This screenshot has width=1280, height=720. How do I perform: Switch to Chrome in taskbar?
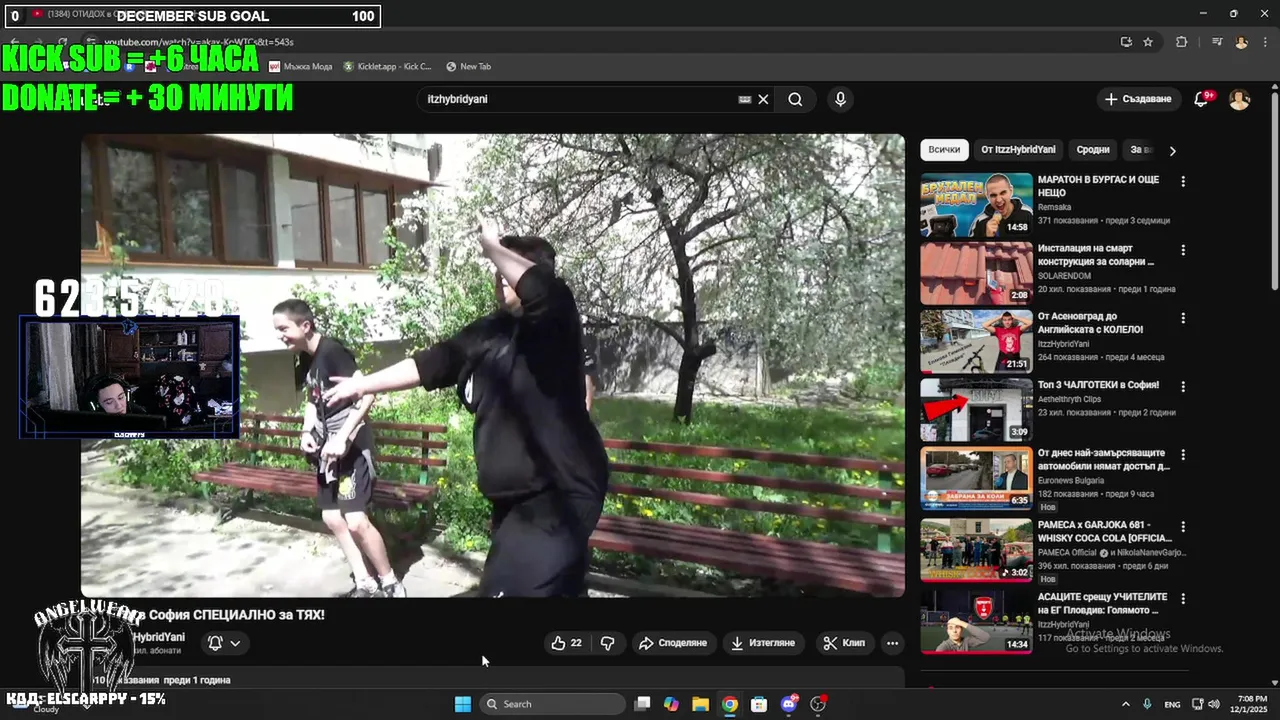[730, 704]
